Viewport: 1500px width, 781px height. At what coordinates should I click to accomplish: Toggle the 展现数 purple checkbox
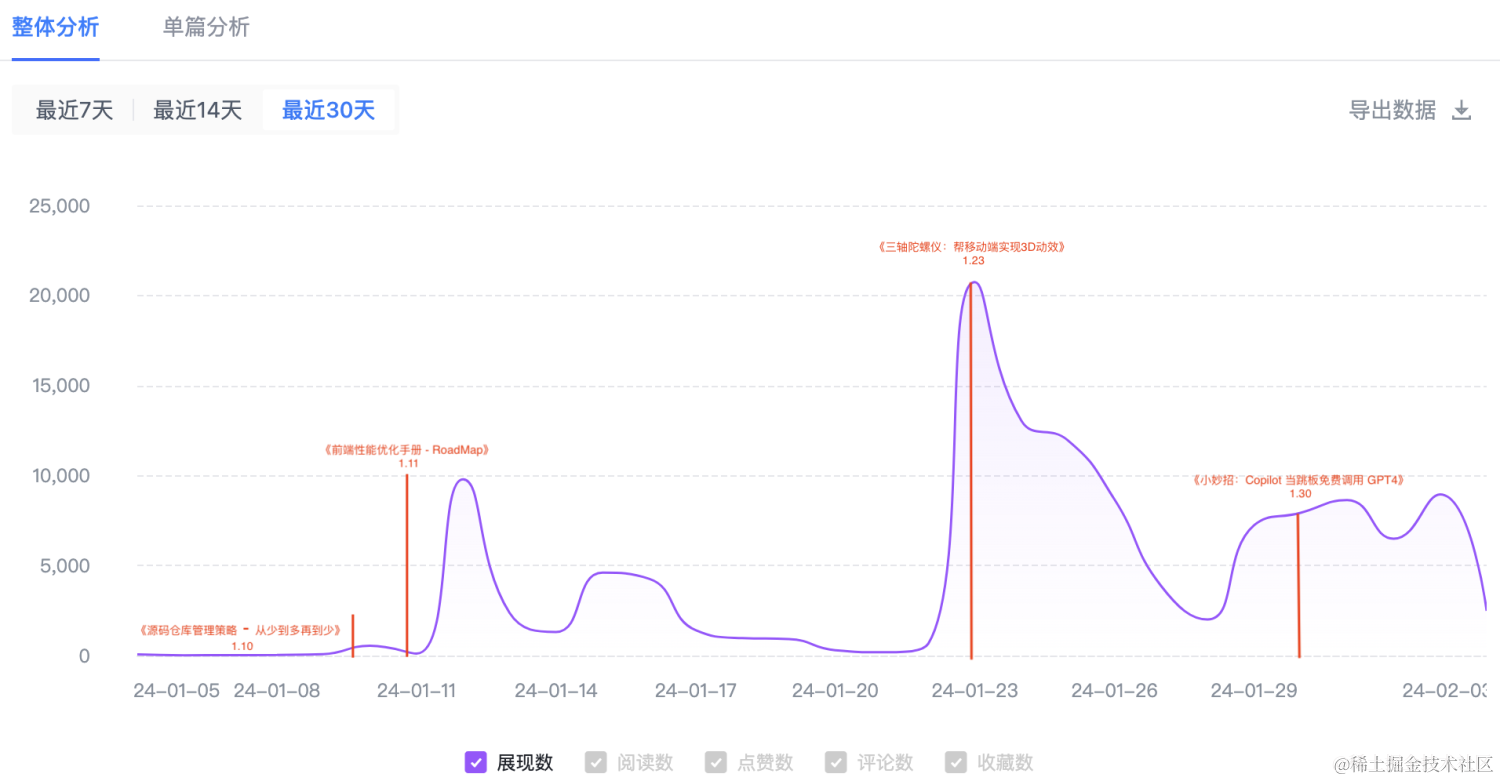pyautogui.click(x=476, y=762)
